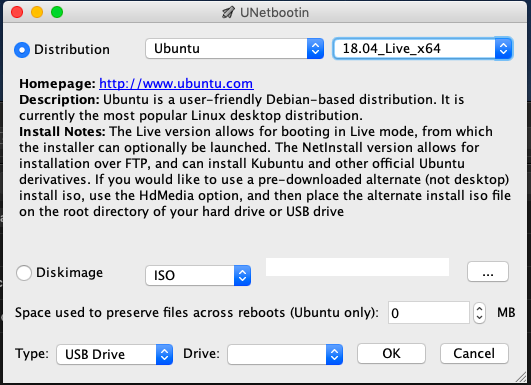Open the Drive selection dropdown
531x385 pixels.
click(285, 354)
